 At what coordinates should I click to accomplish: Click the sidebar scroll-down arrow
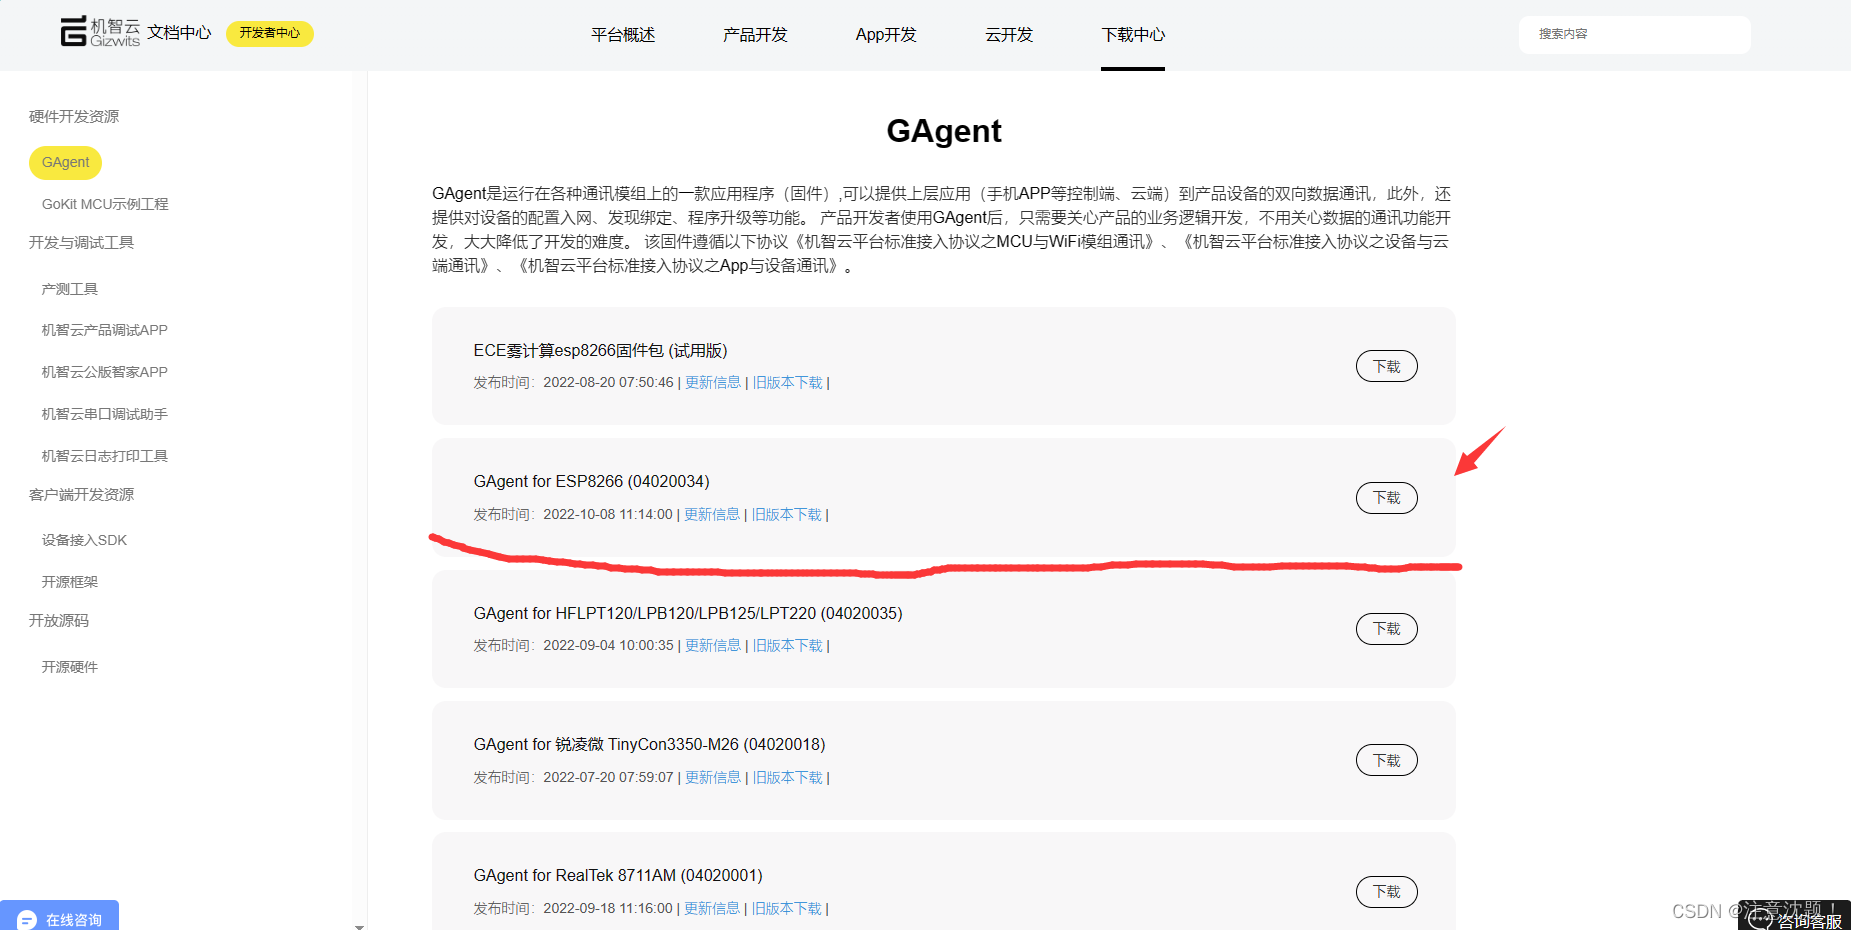359,926
